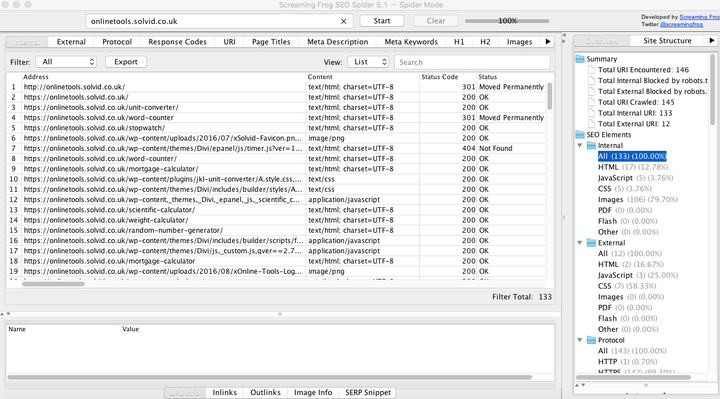This screenshot has width=720, height=399.
Task: Click the 100% crawl progress bar
Action: (507, 21)
